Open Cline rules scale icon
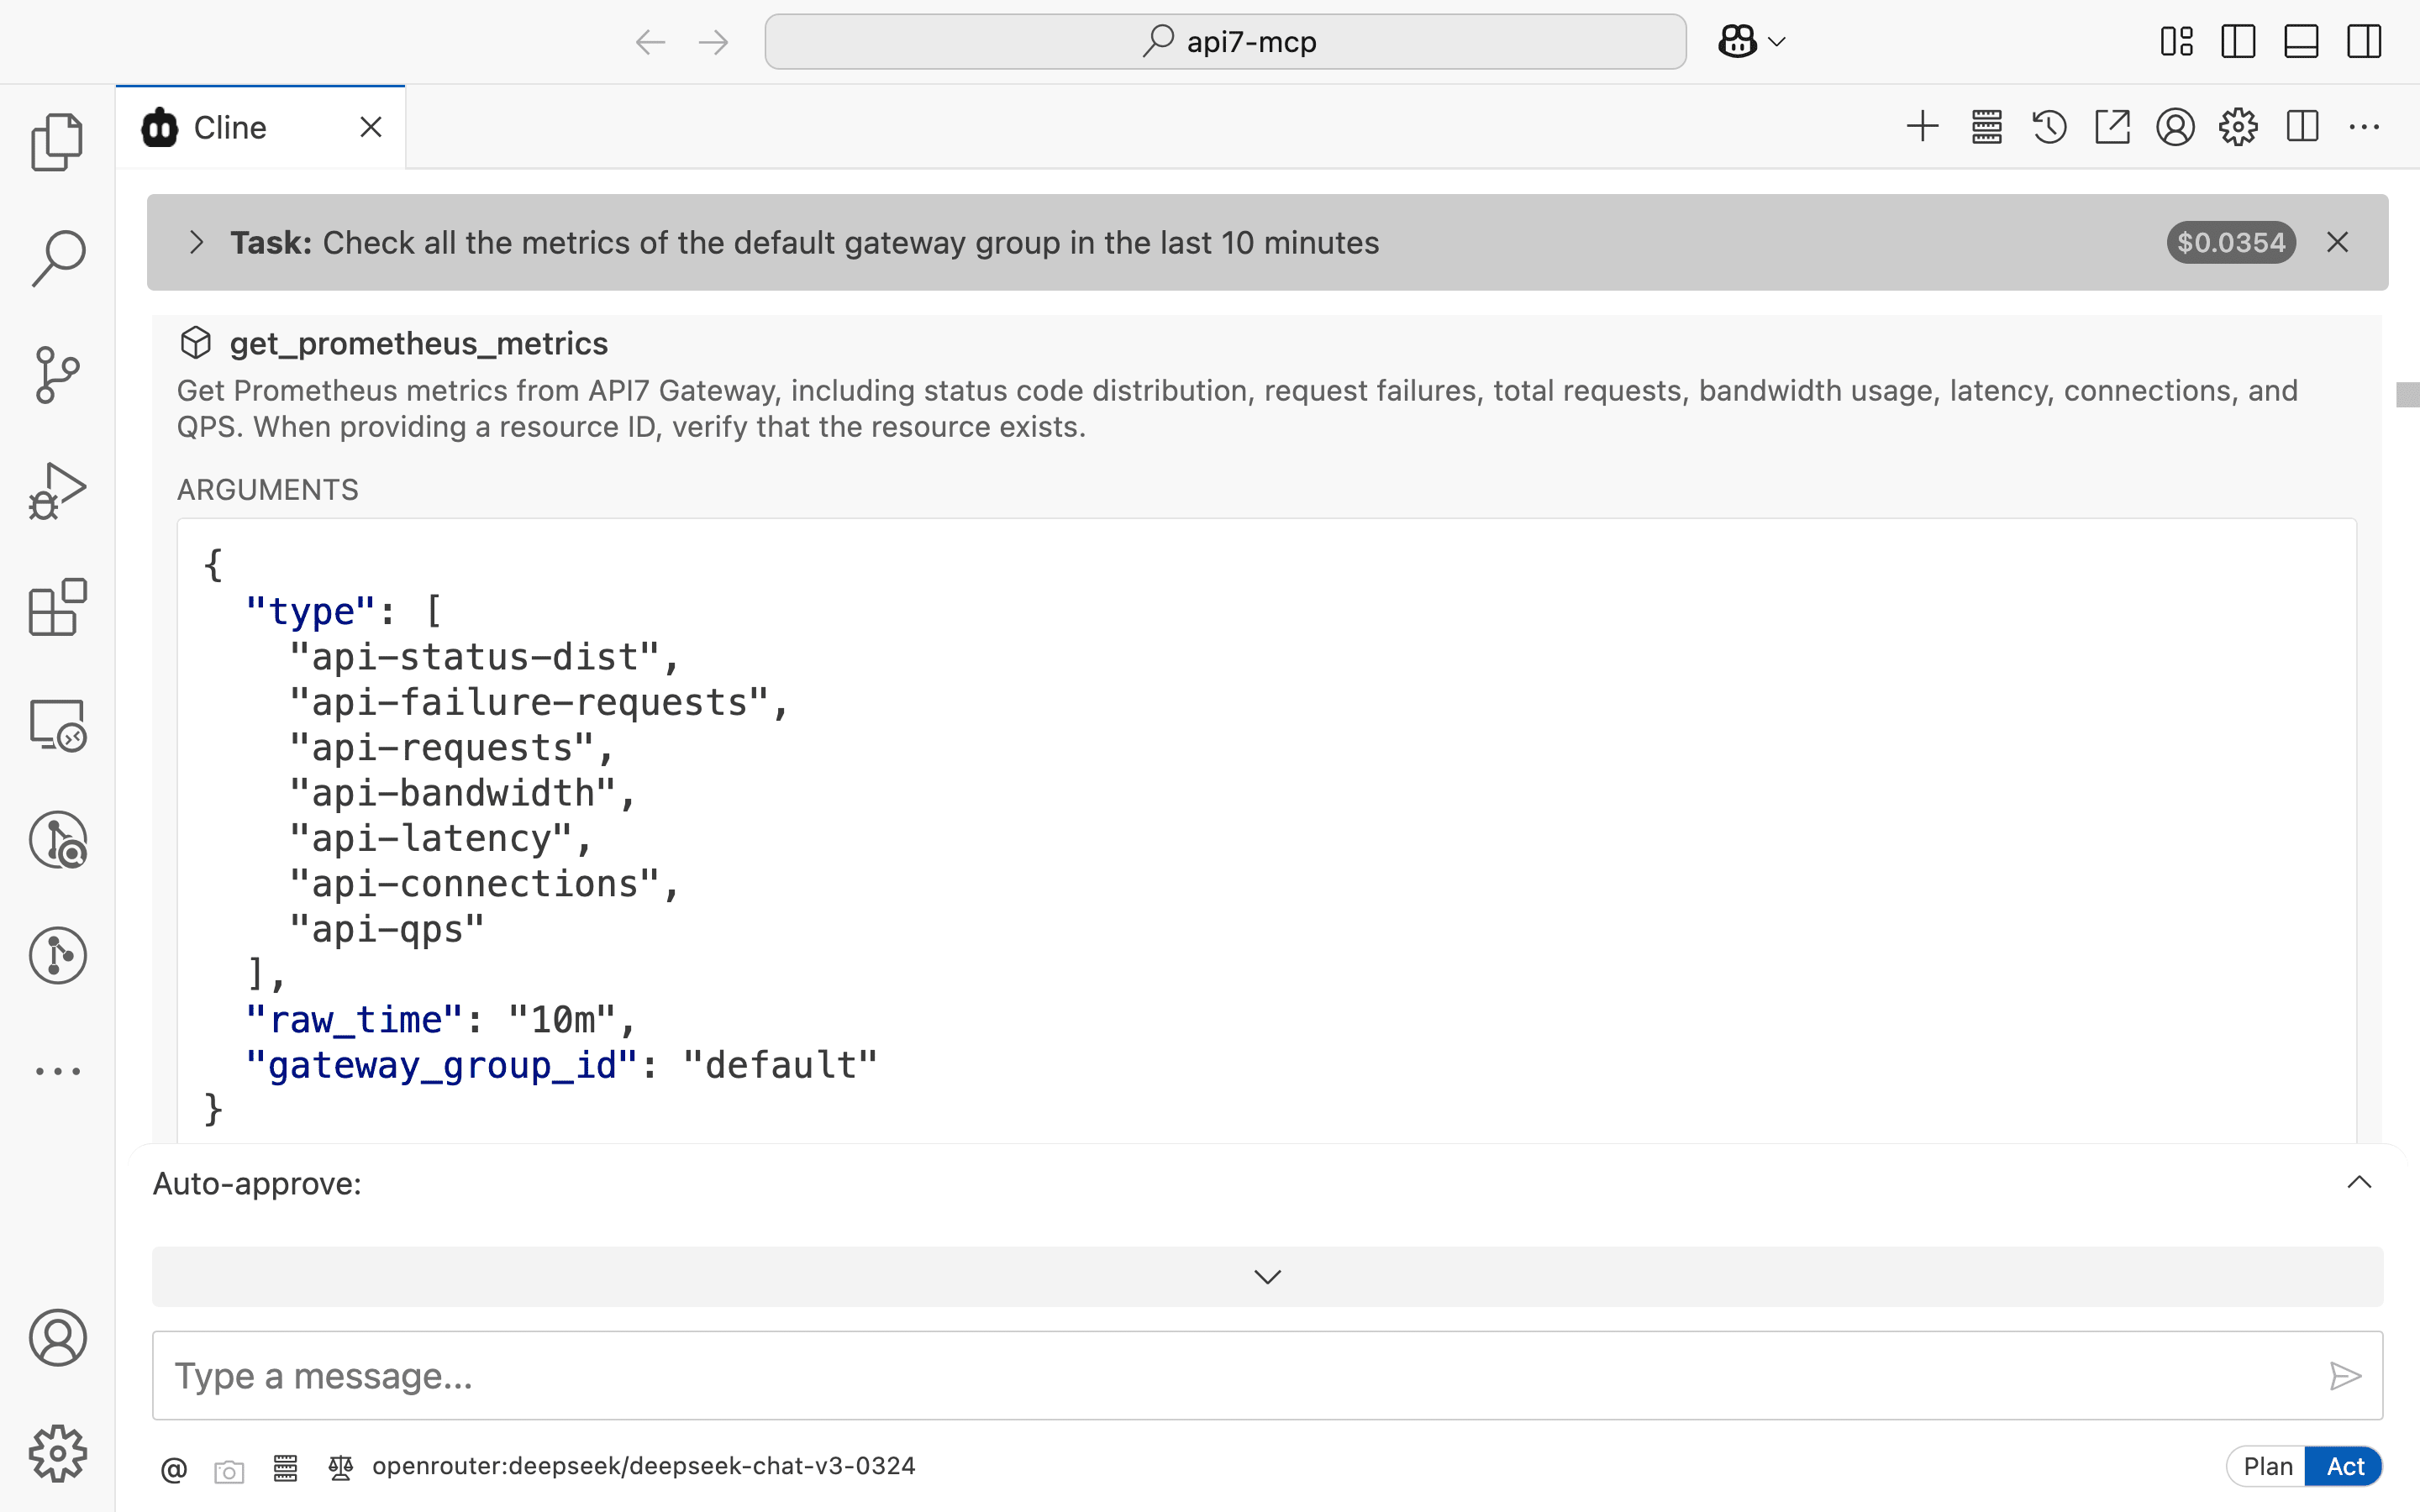This screenshot has height=1512, width=2420. [x=340, y=1467]
